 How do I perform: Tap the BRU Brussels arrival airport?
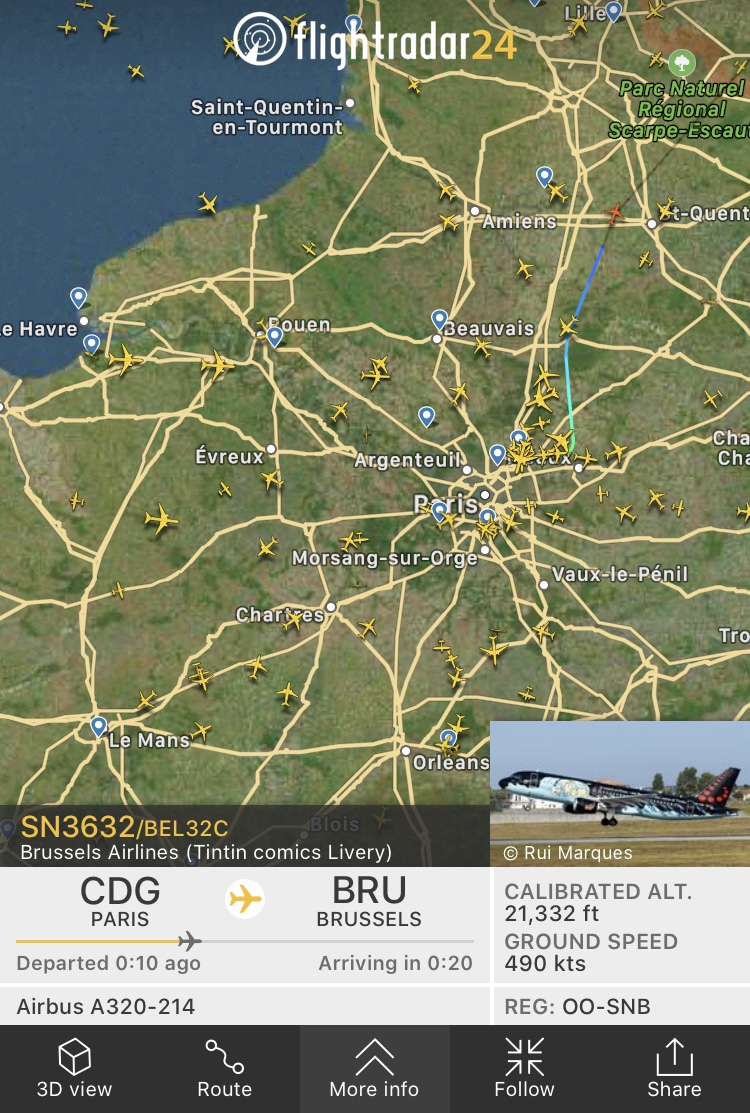pyautogui.click(x=369, y=901)
